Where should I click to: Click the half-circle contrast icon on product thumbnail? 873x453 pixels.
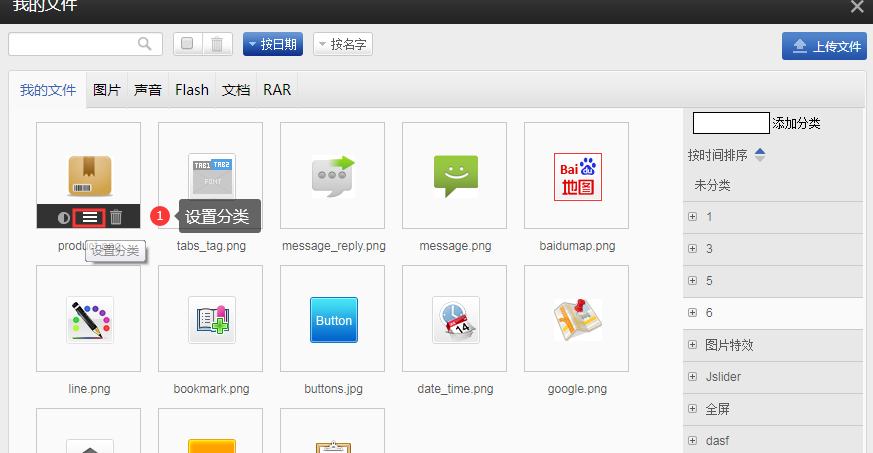click(64, 217)
